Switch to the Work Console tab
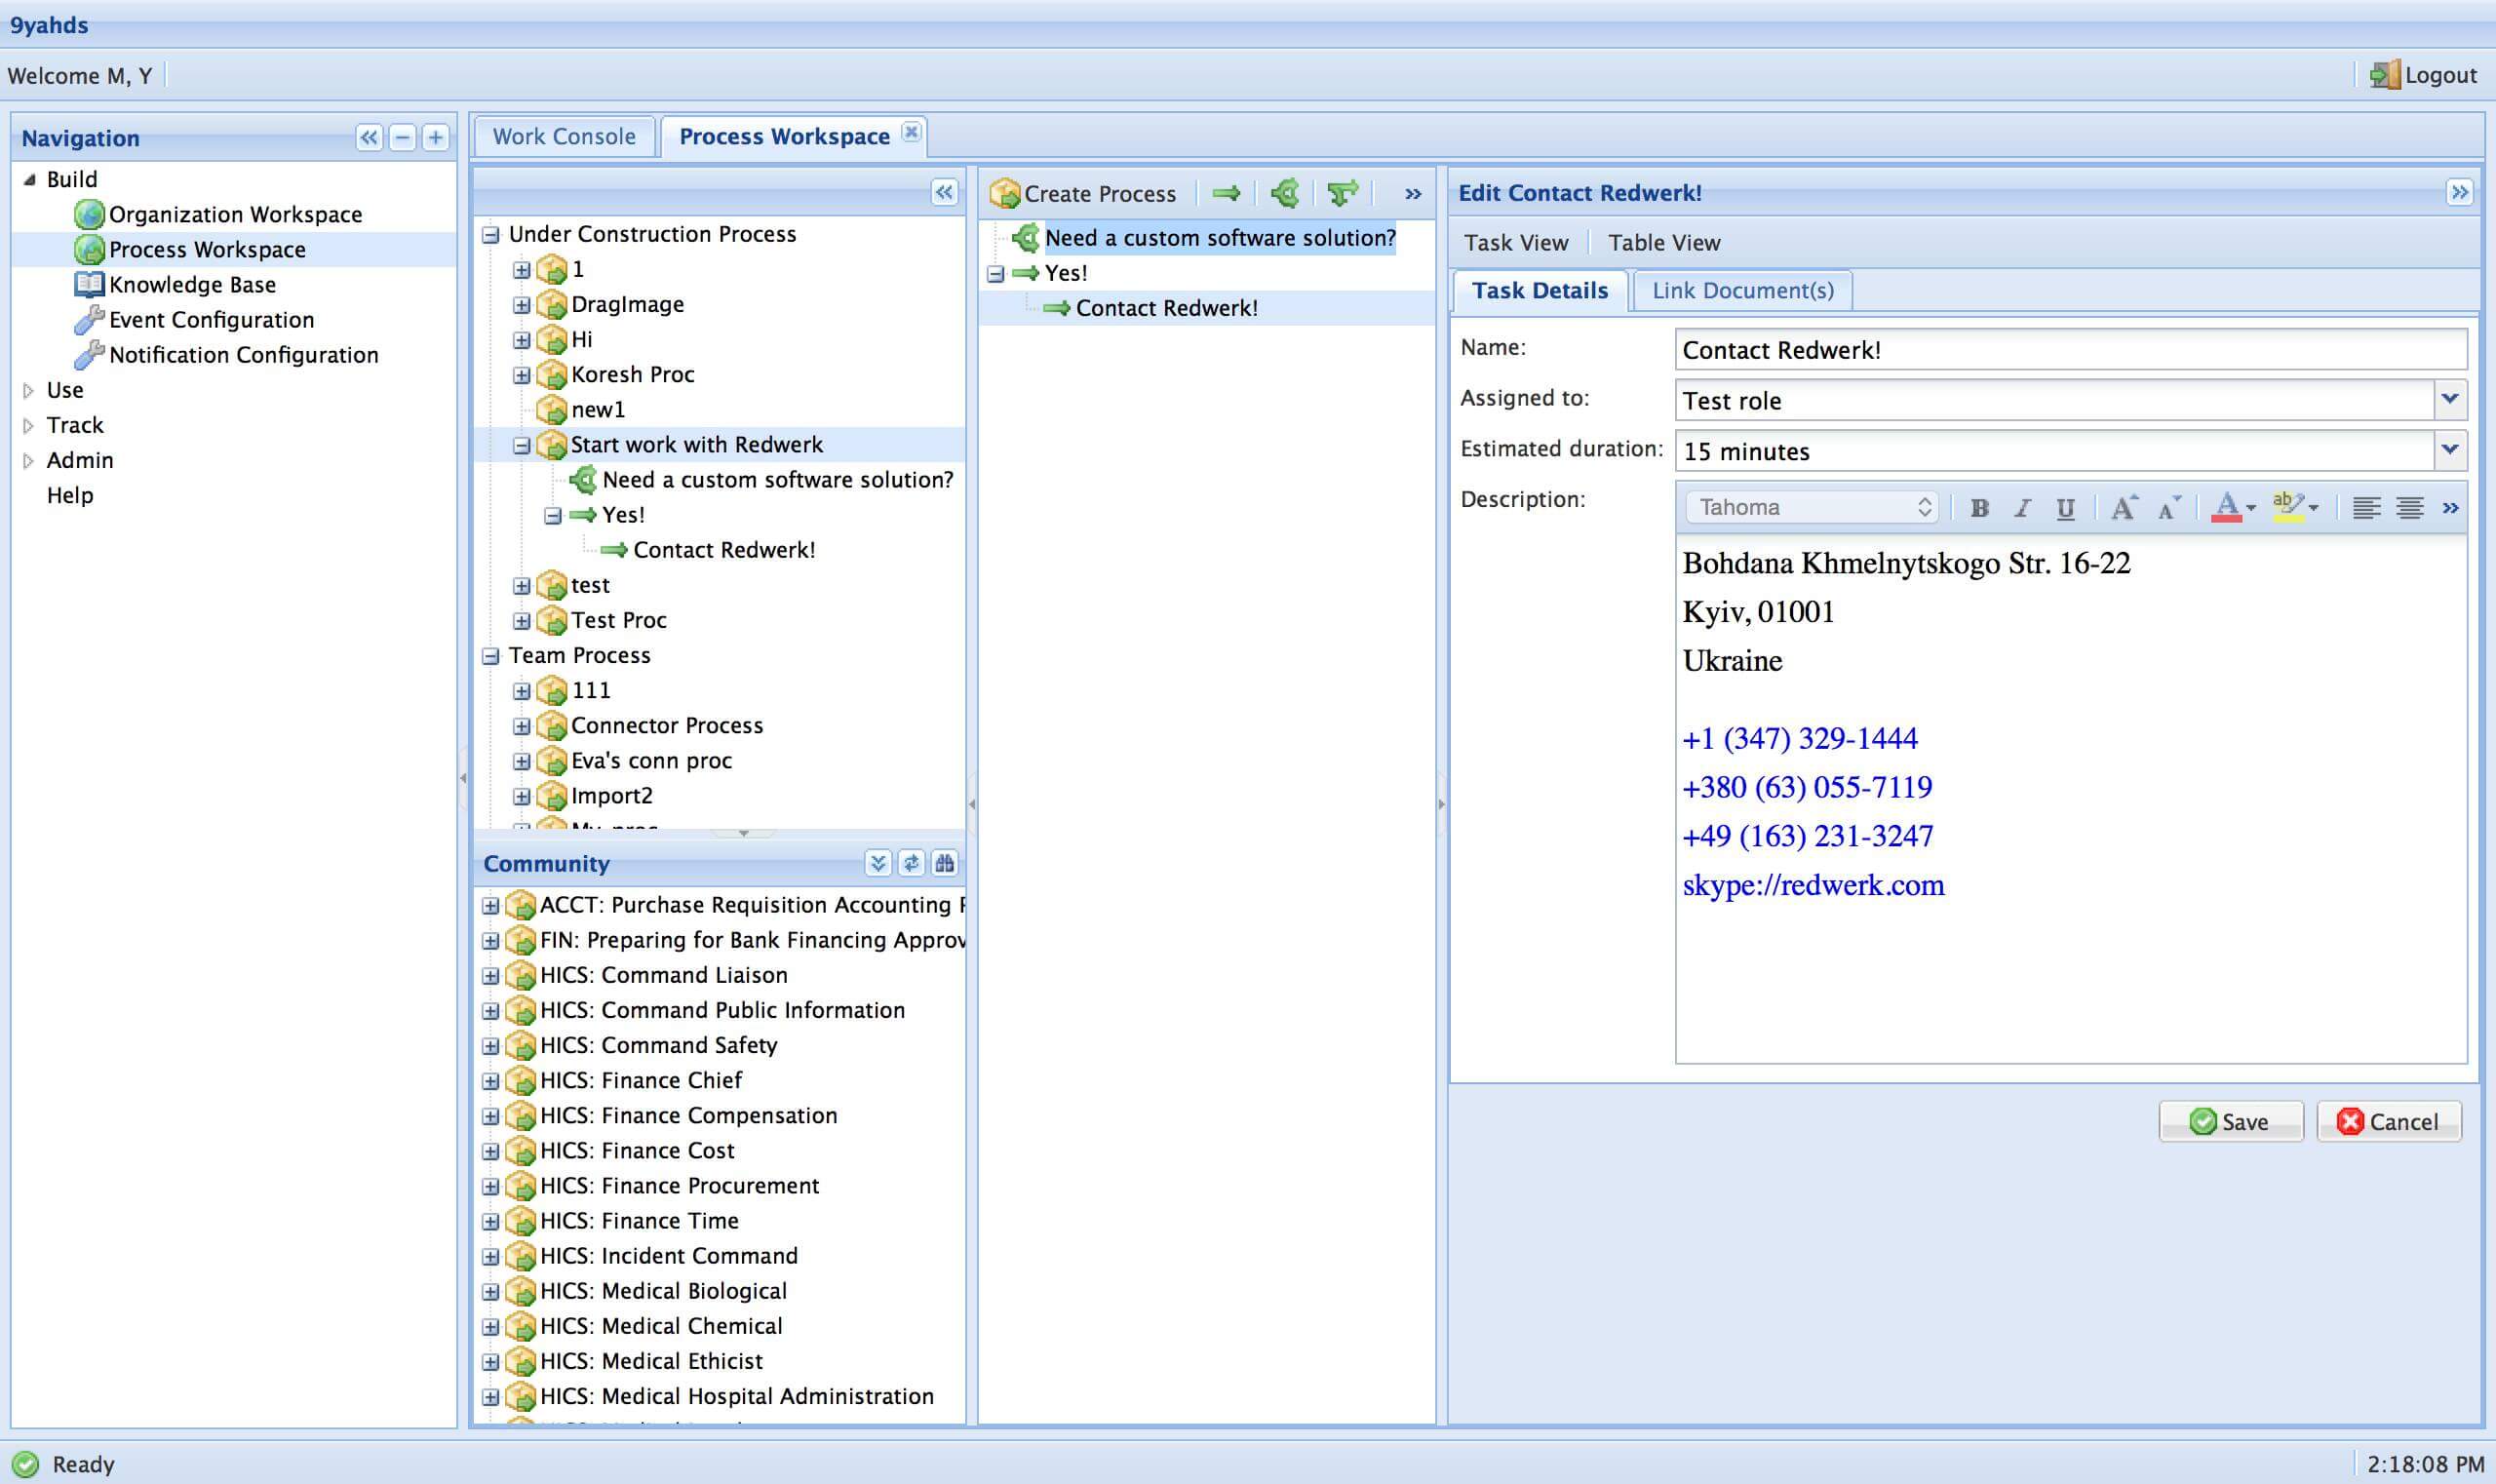This screenshot has width=2496, height=1484. 564,136
